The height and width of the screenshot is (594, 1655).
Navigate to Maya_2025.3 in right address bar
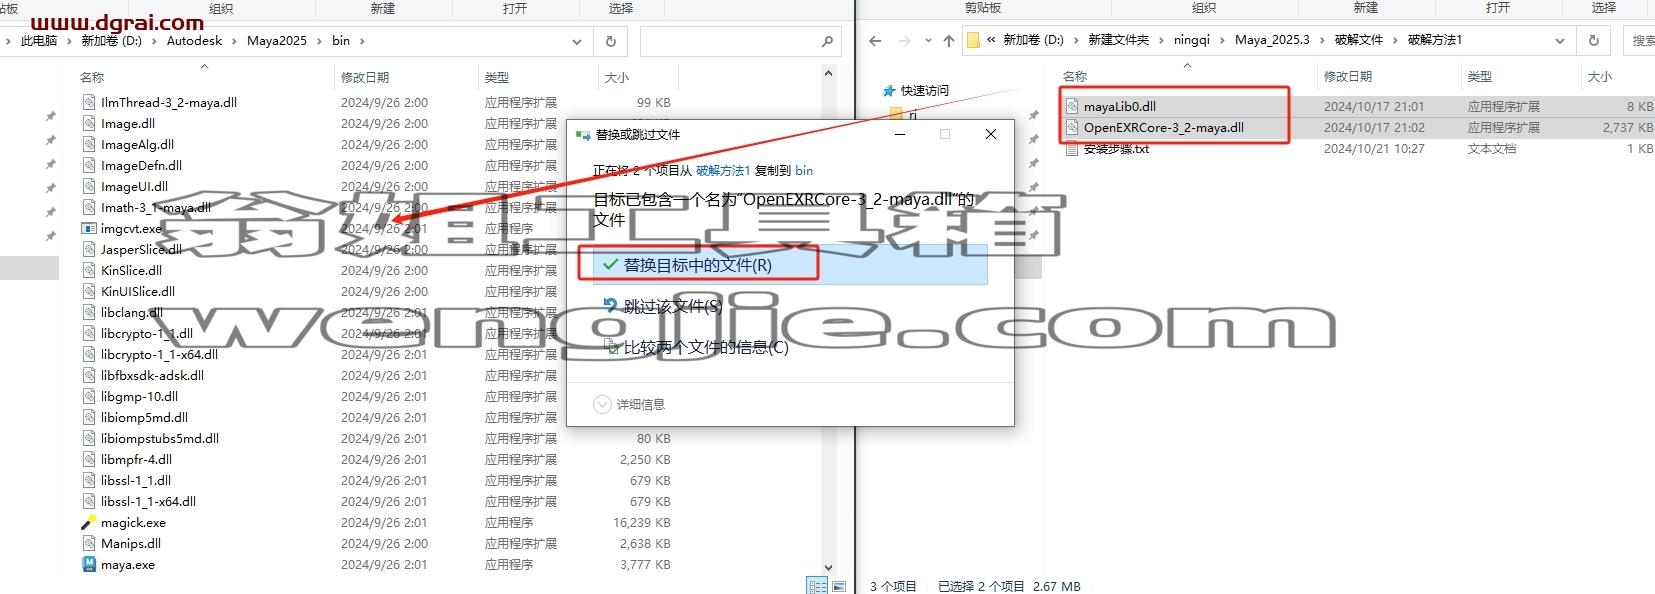[x=1272, y=40]
